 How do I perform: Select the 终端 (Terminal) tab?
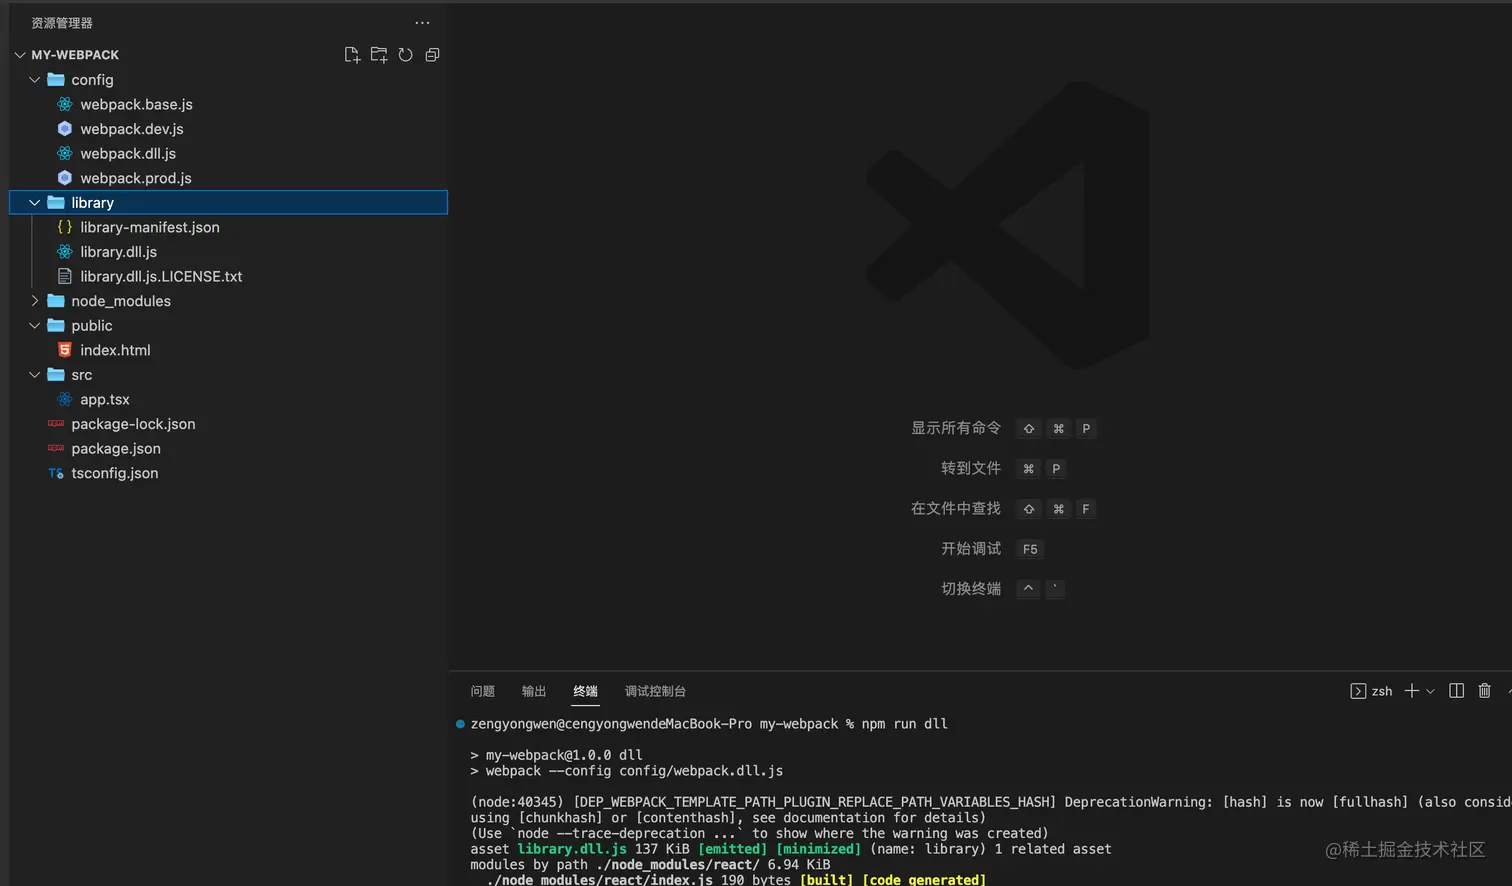pyautogui.click(x=586, y=691)
